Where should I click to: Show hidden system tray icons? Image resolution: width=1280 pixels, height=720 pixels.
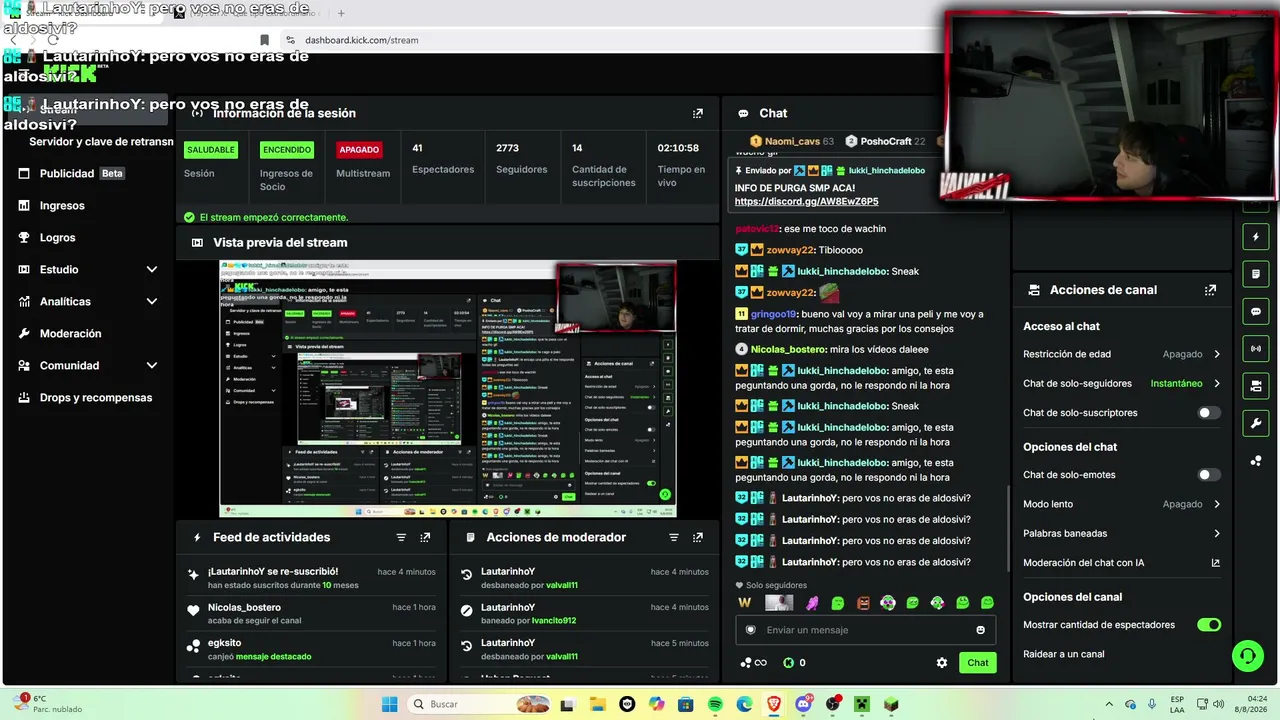coord(1111,704)
